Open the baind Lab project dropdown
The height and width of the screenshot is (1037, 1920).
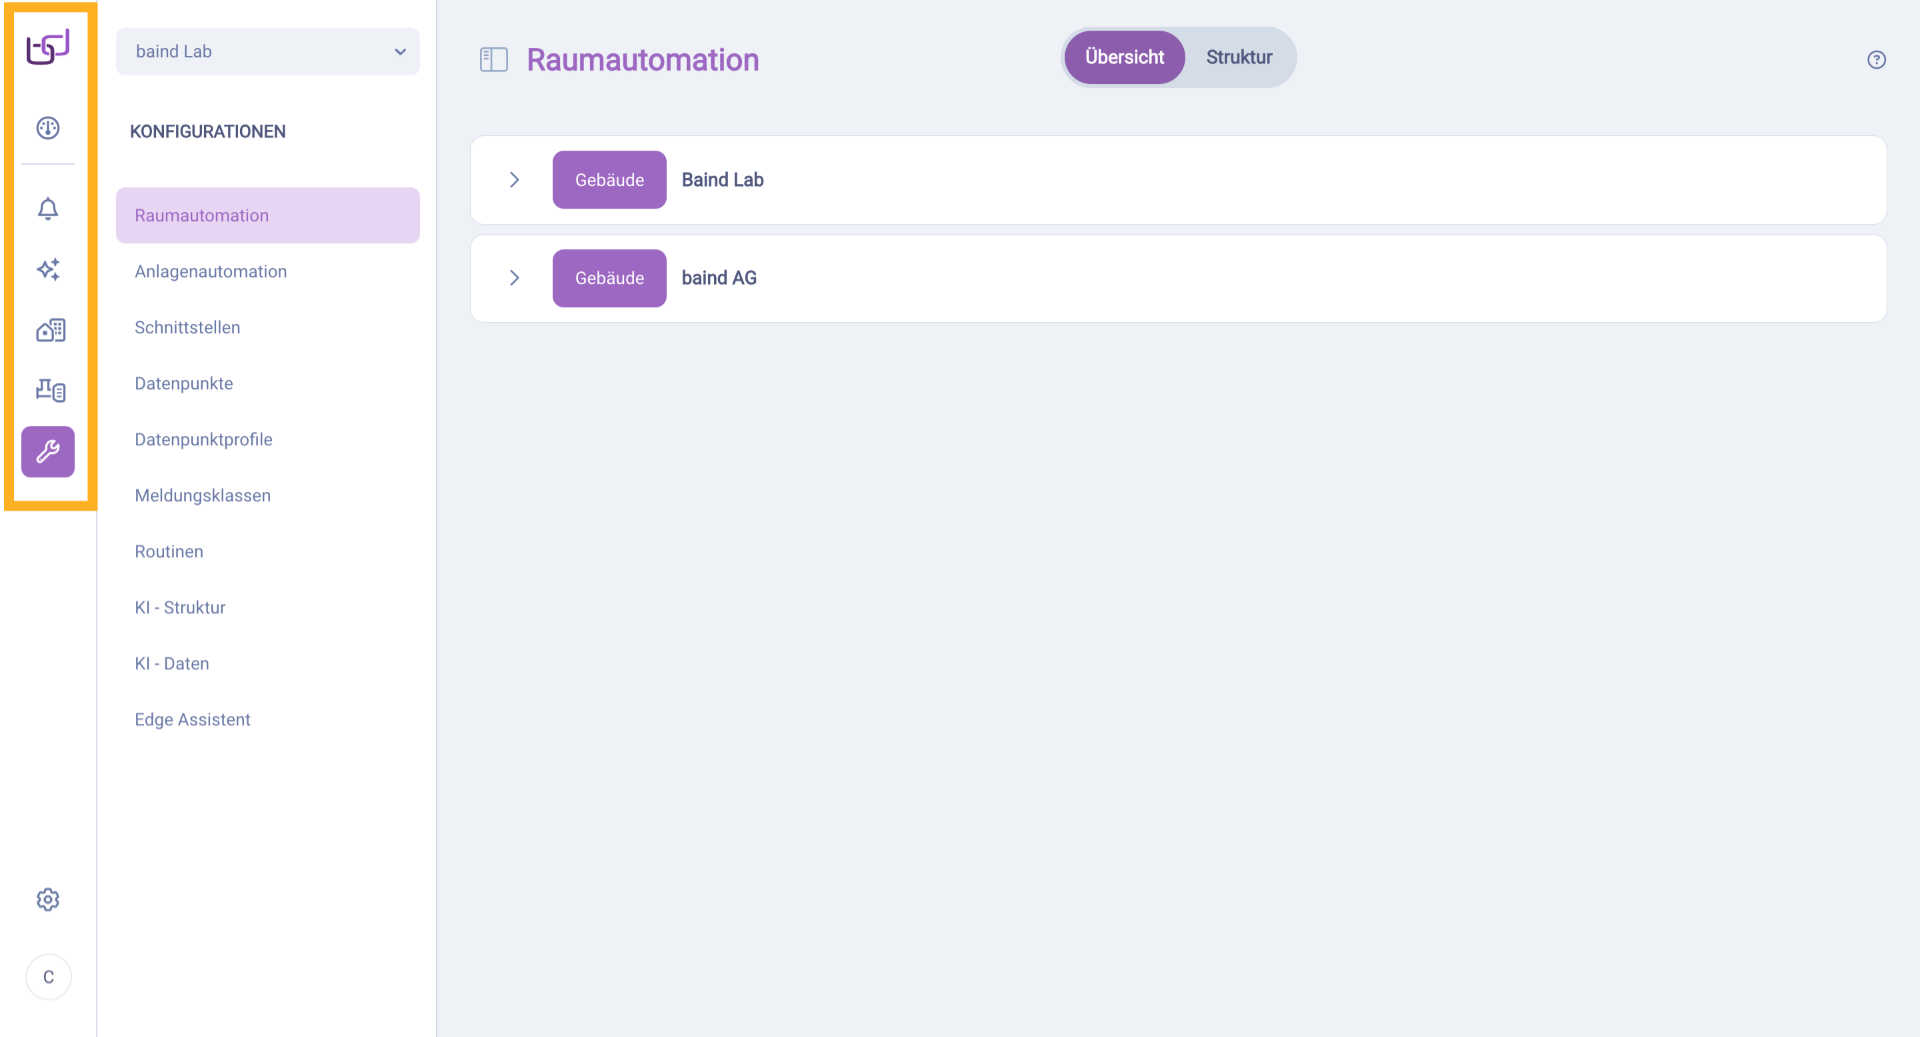[268, 52]
